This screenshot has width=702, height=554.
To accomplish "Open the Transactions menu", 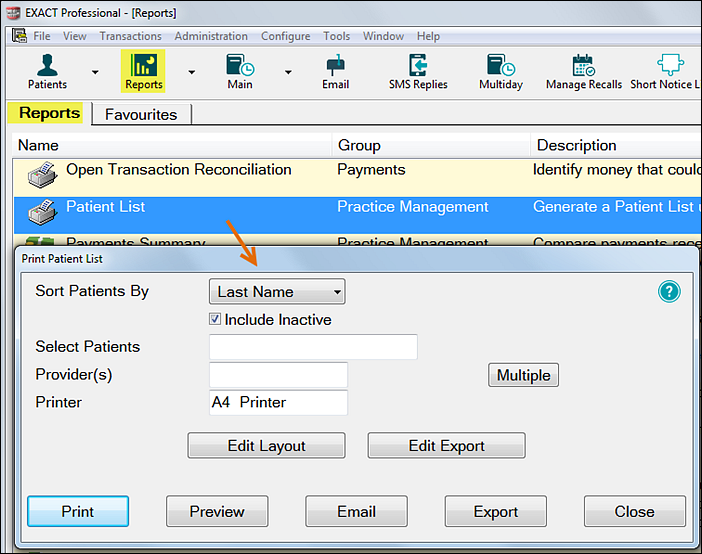I will click(130, 36).
